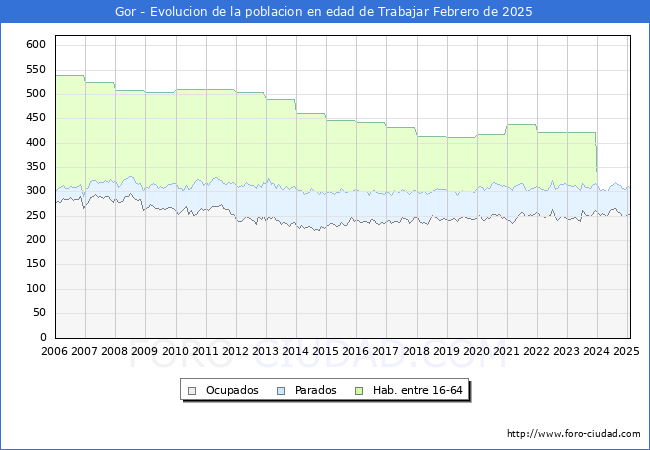Click the Ocupados legend color swatch
The height and width of the screenshot is (450, 650).
point(192,391)
